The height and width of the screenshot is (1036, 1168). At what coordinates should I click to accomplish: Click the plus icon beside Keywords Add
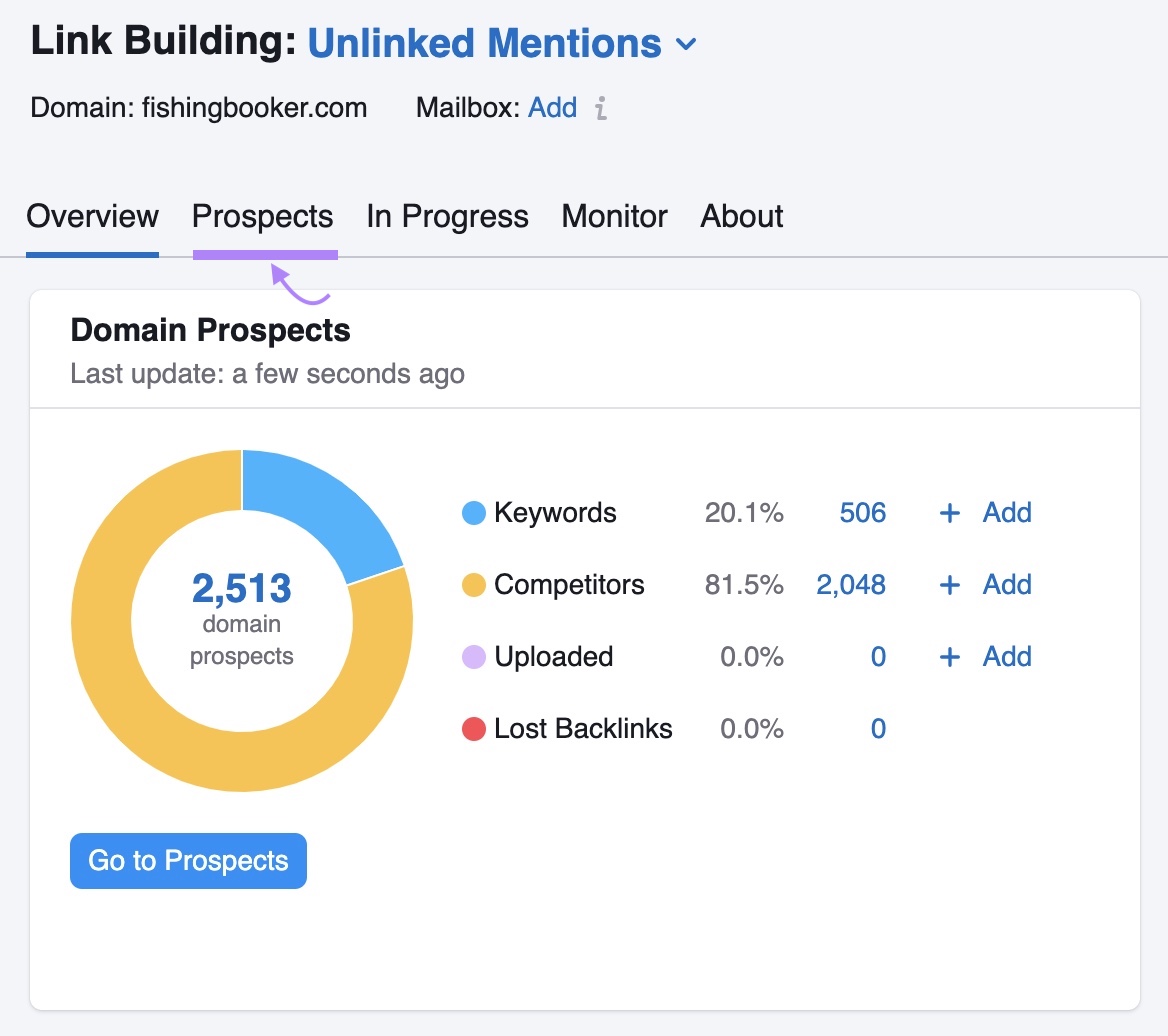(x=948, y=513)
